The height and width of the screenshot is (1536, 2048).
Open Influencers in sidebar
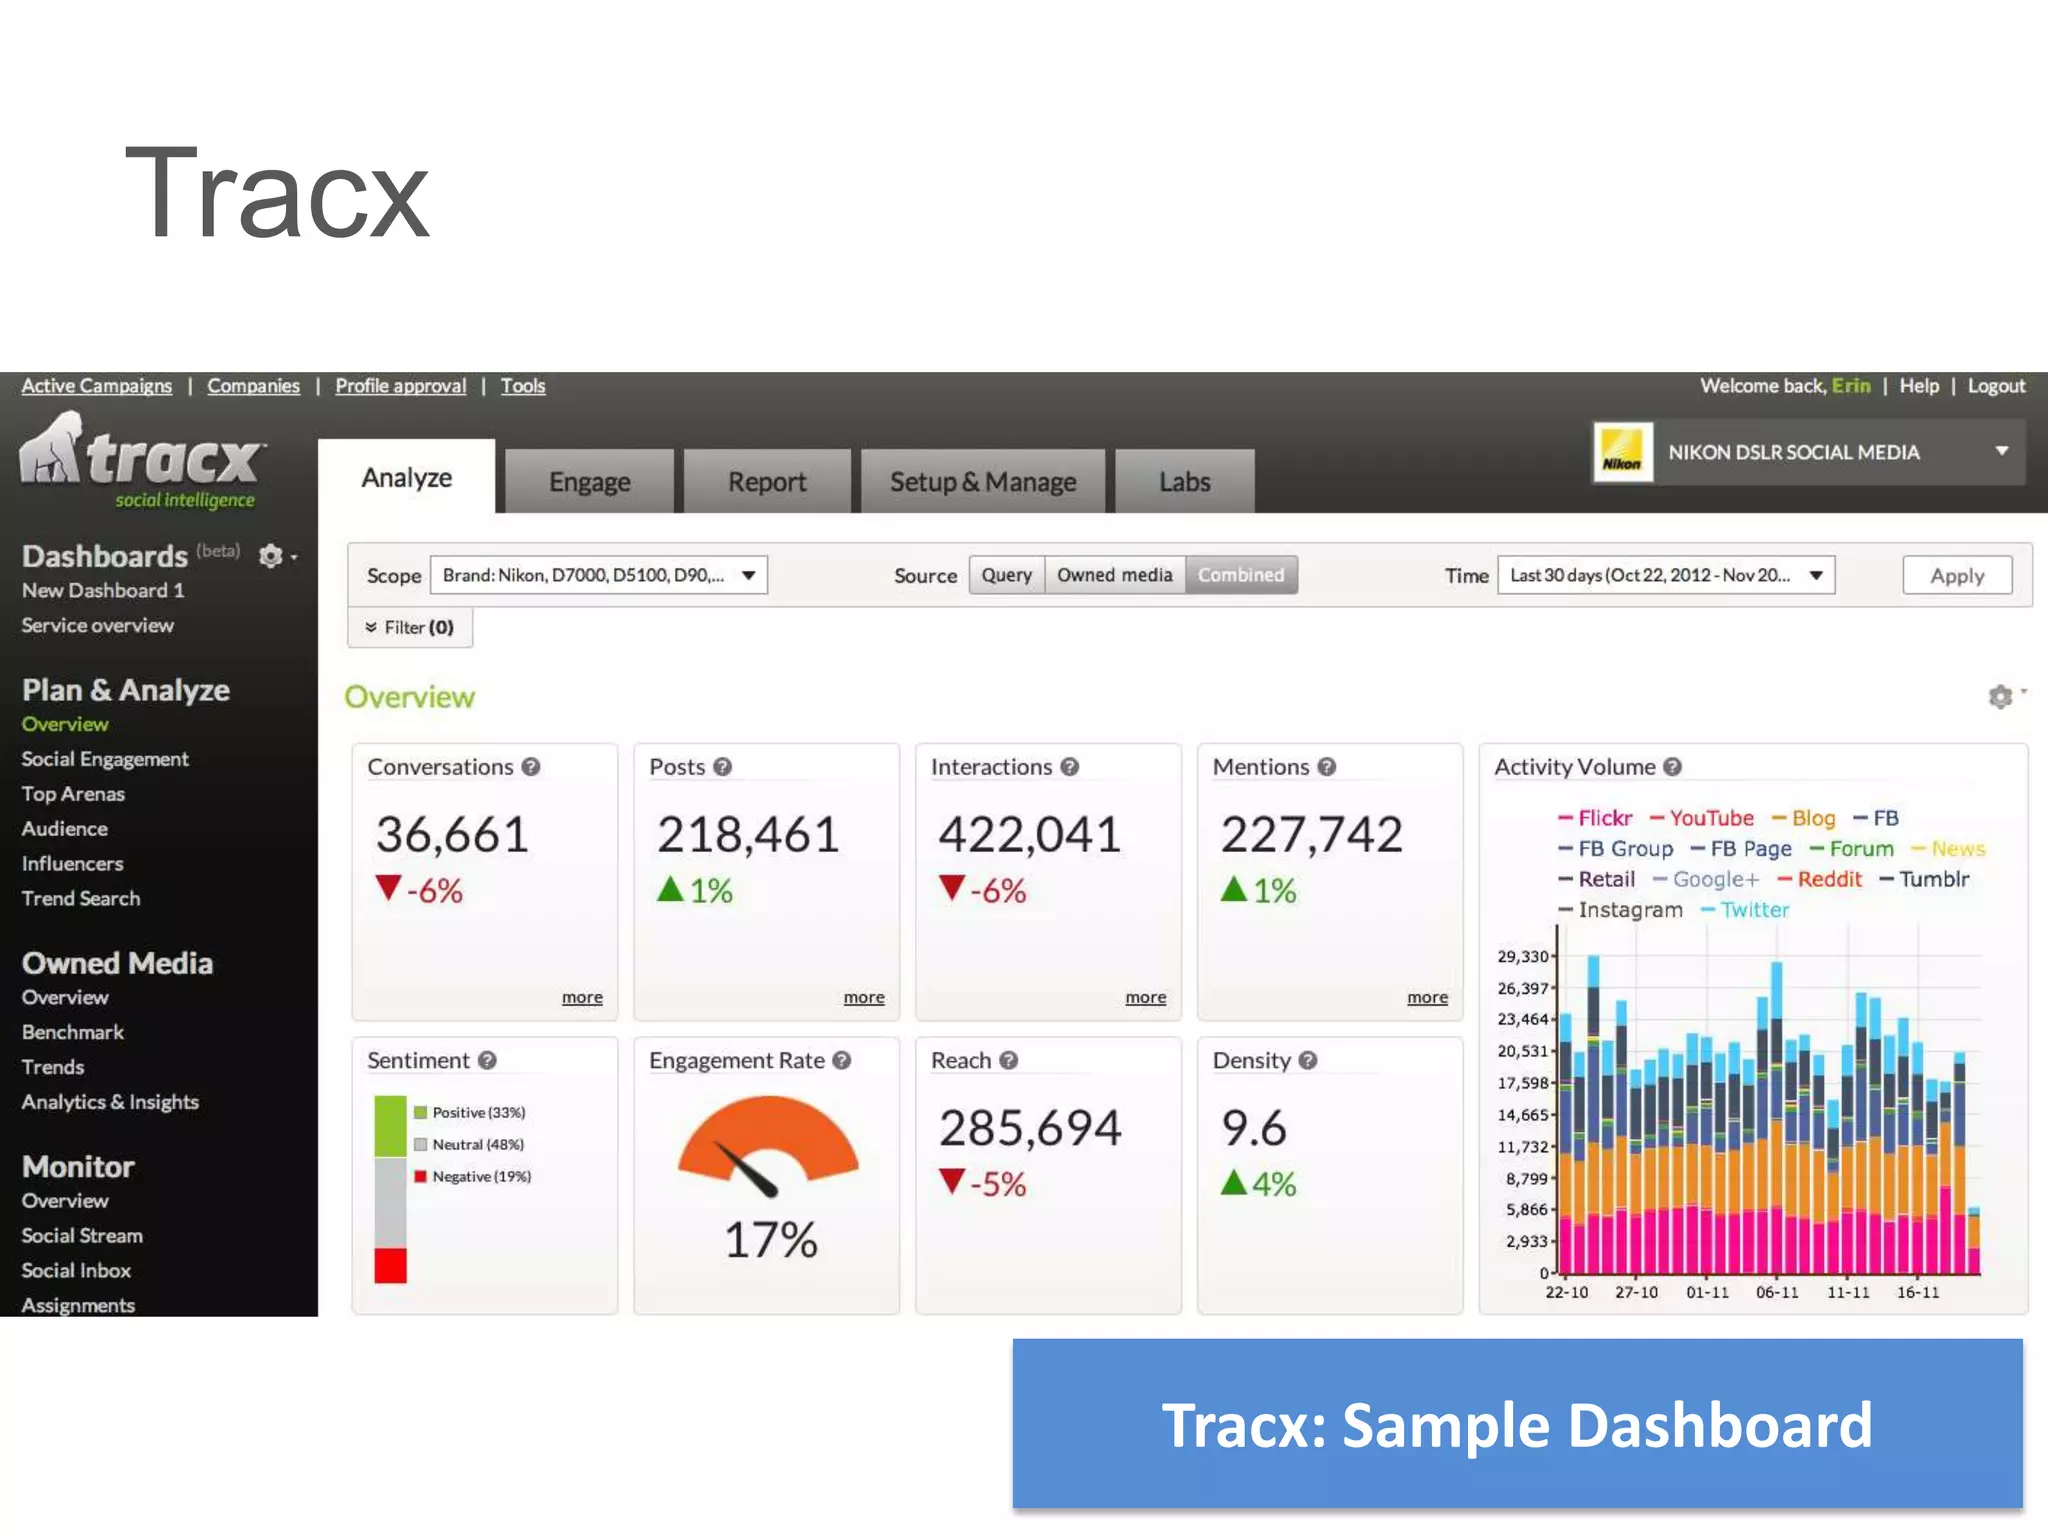pos(72,864)
